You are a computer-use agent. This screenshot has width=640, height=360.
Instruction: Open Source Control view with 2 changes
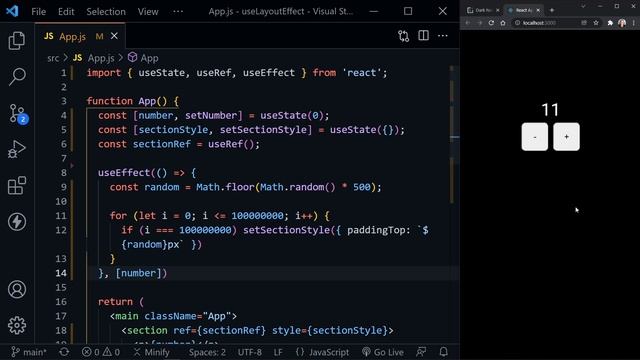[x=18, y=113]
